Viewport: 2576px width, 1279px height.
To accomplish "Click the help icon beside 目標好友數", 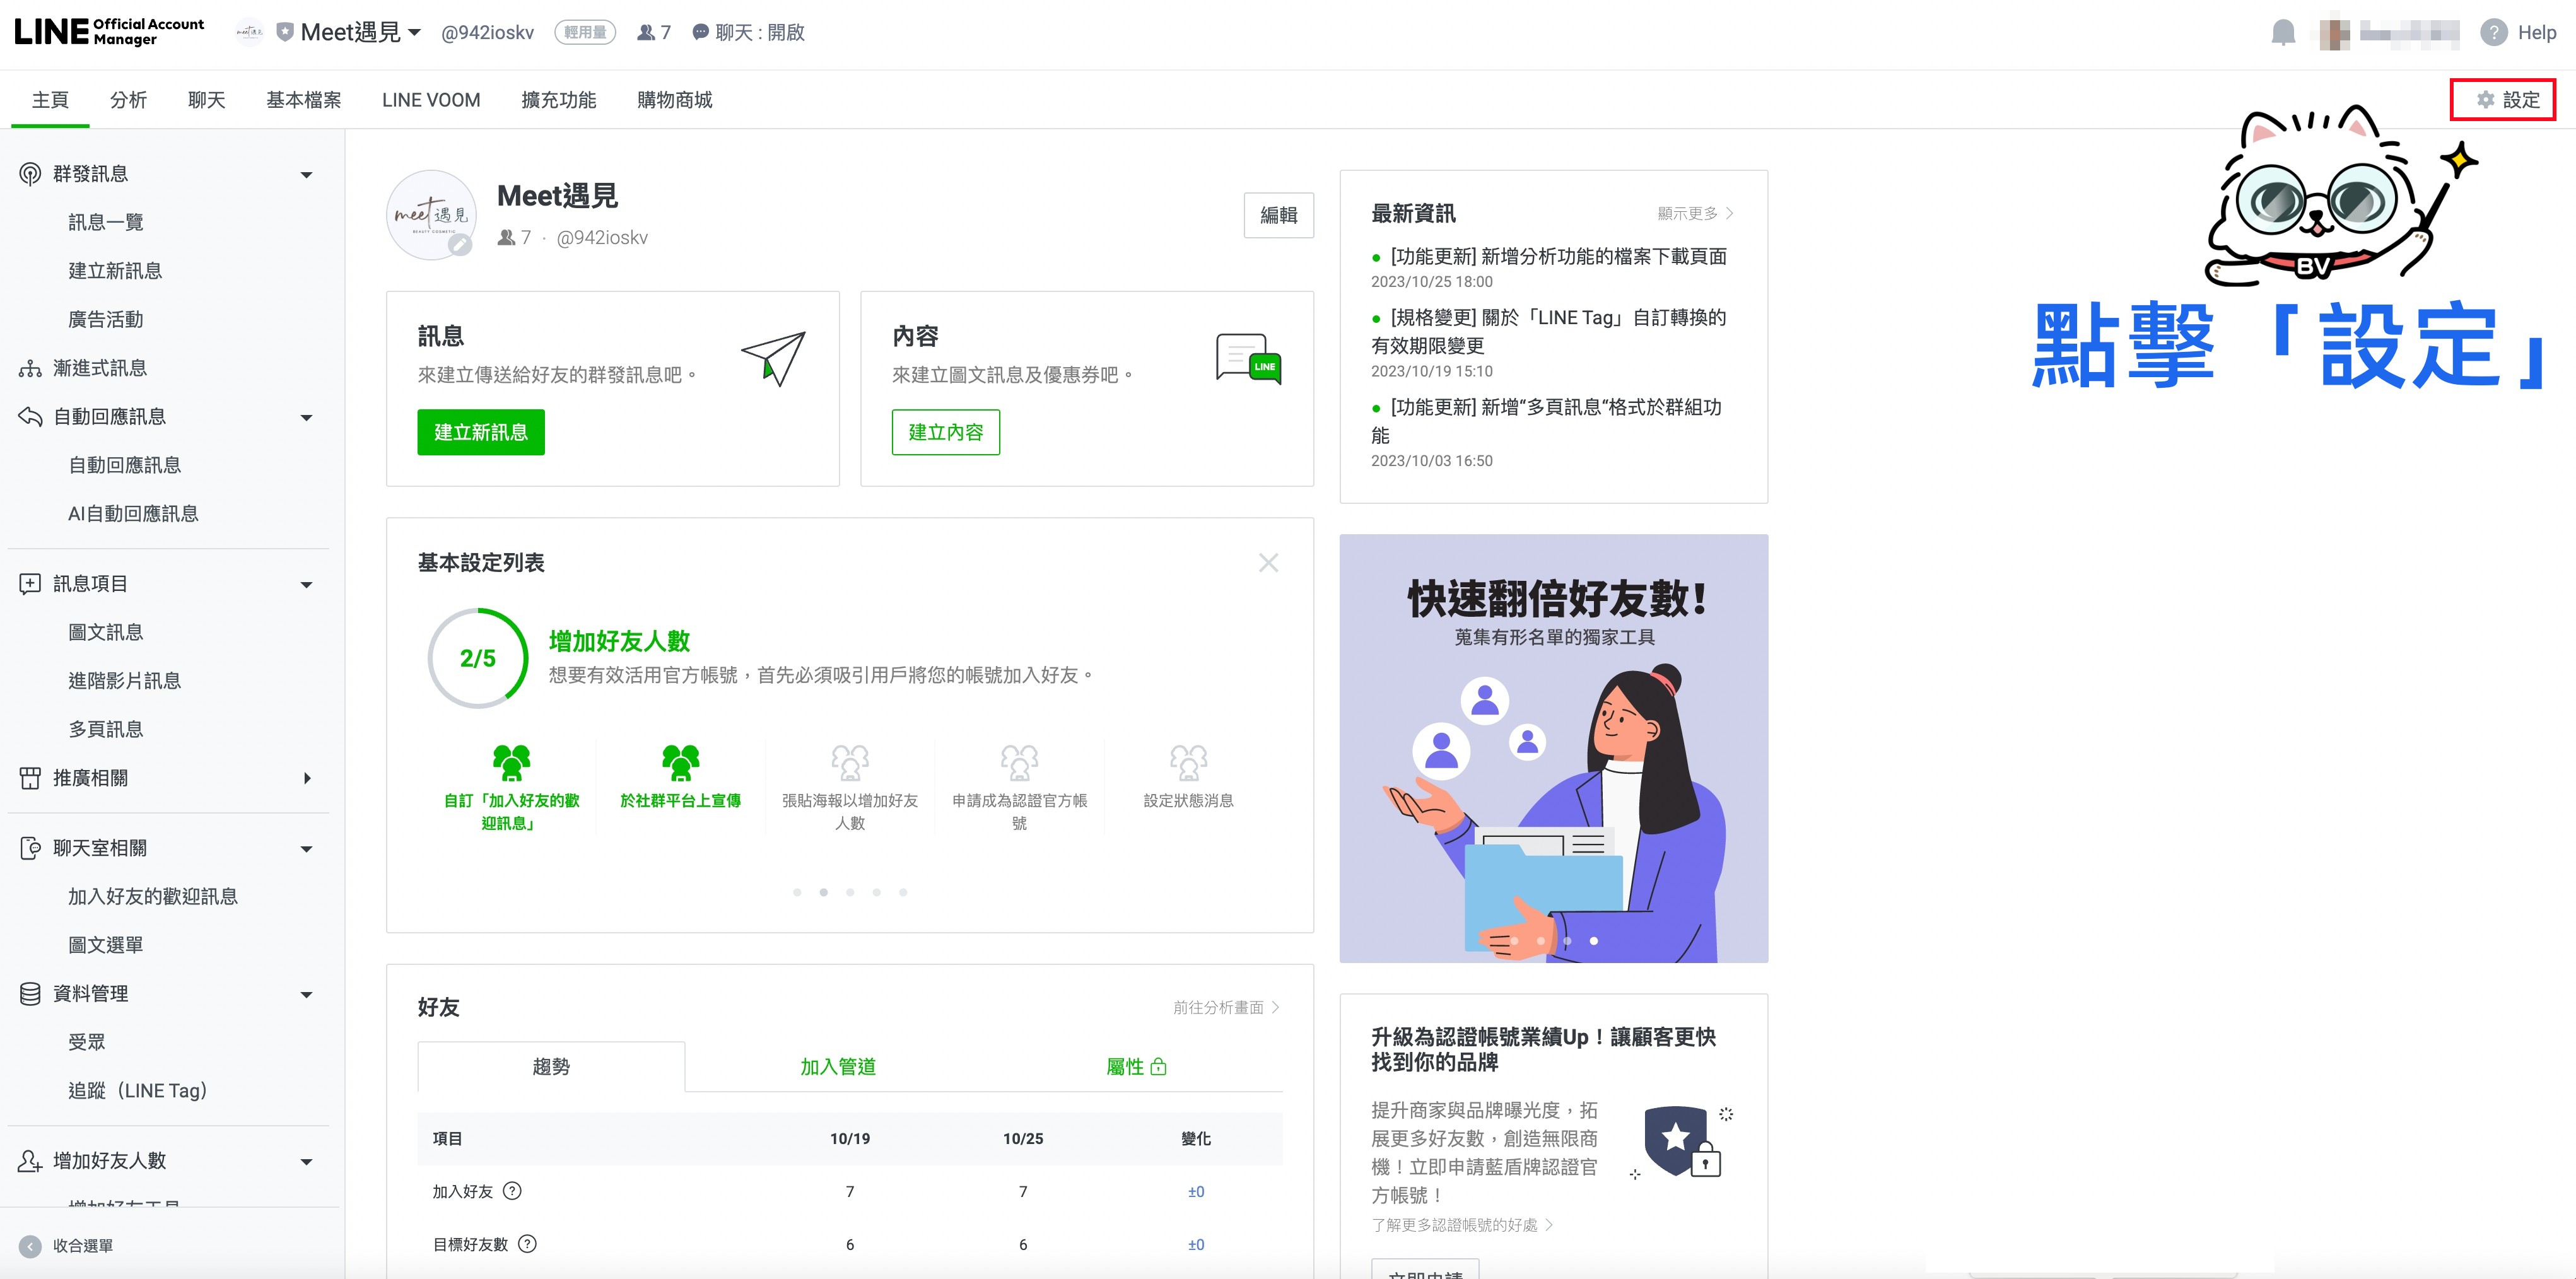I will pyautogui.click(x=527, y=1244).
